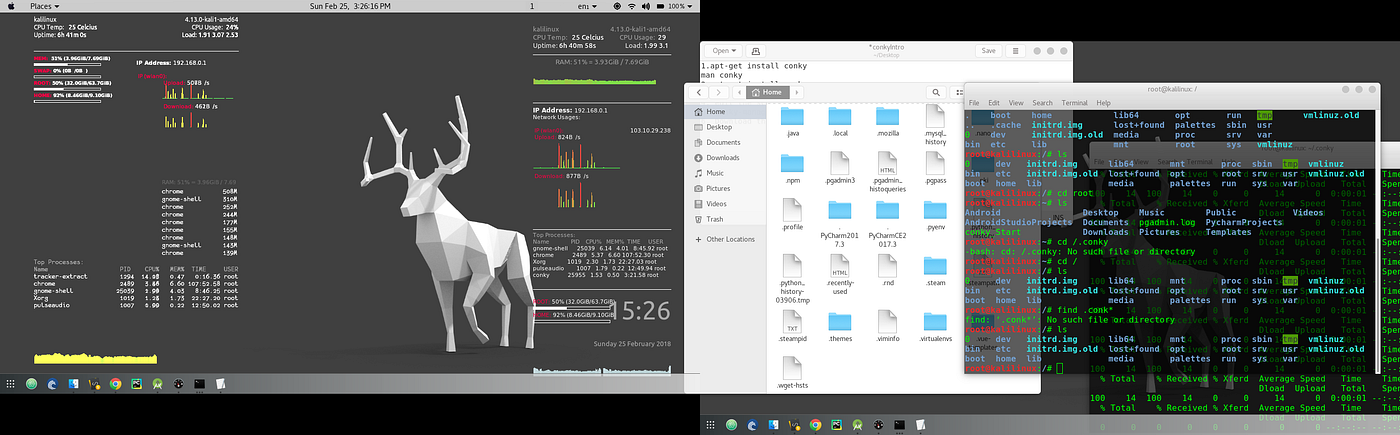Select the .local folder
Screen dimensions: 1400x435
pyautogui.click(x=839, y=122)
